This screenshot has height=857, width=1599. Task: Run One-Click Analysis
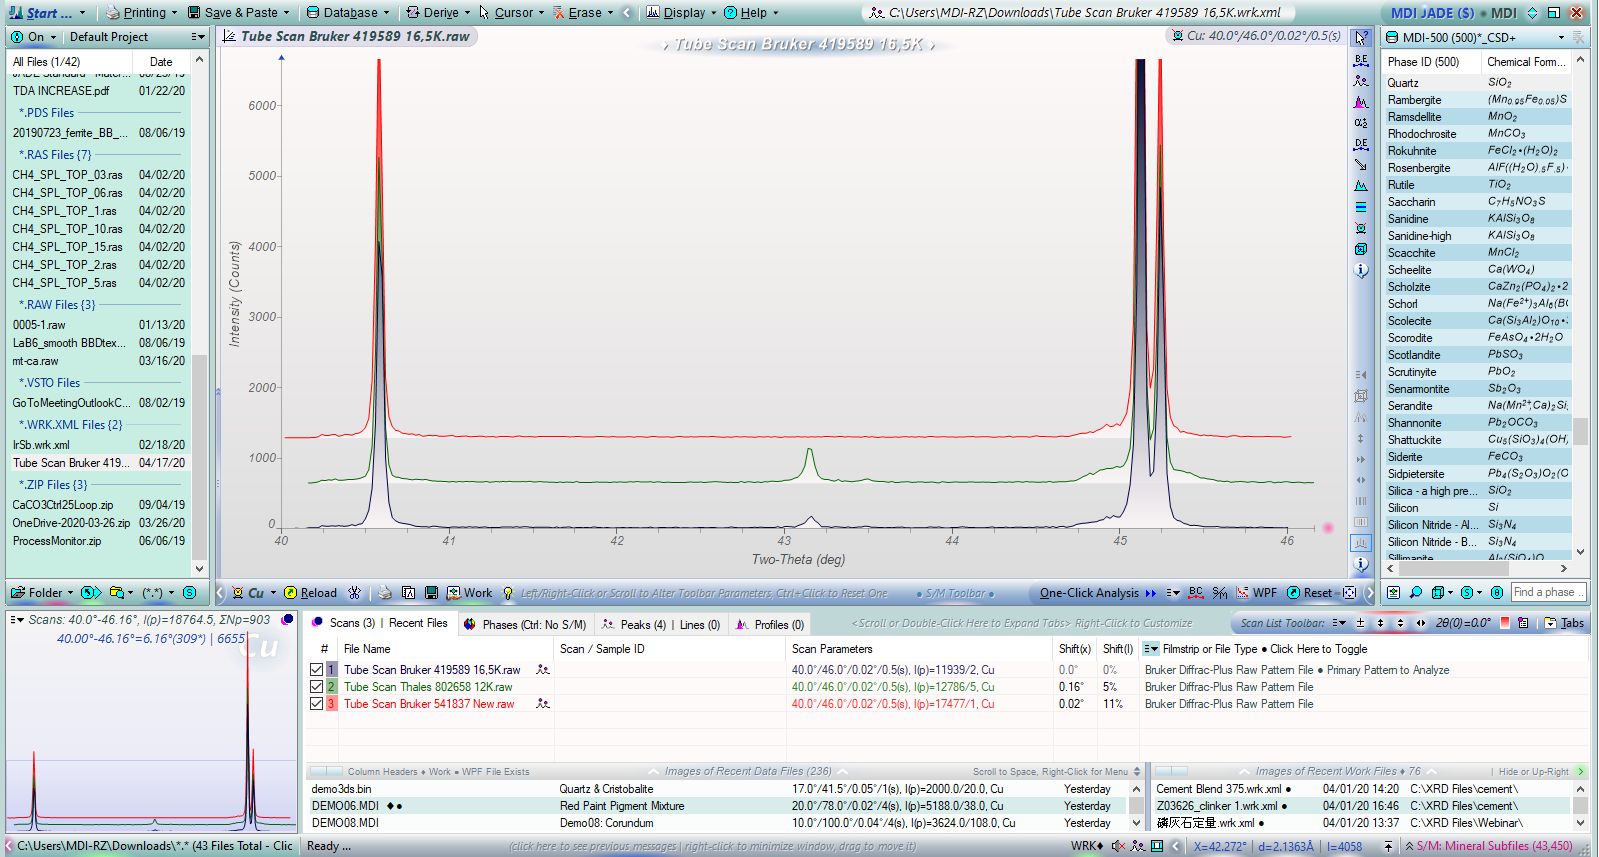pyautogui.click(x=1089, y=593)
